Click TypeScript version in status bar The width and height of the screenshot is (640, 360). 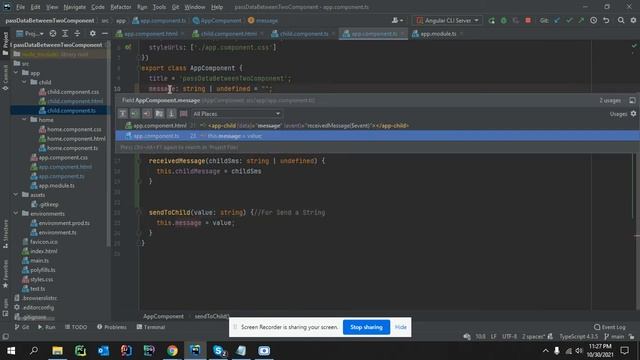(578, 337)
